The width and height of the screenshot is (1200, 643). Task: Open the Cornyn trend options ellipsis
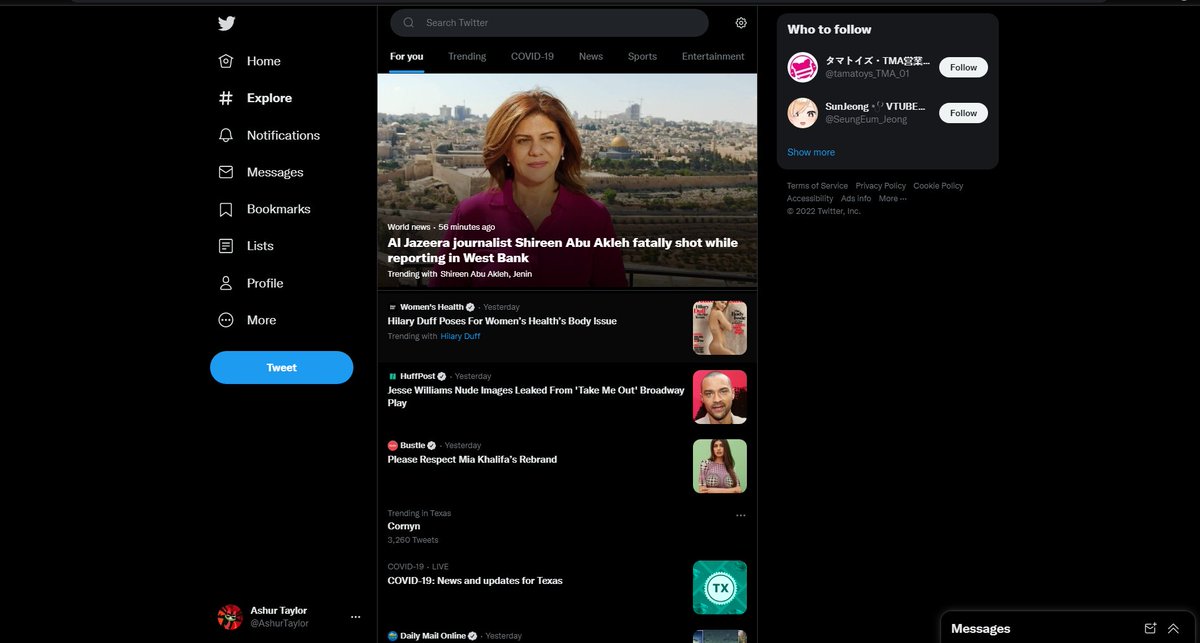(x=741, y=516)
